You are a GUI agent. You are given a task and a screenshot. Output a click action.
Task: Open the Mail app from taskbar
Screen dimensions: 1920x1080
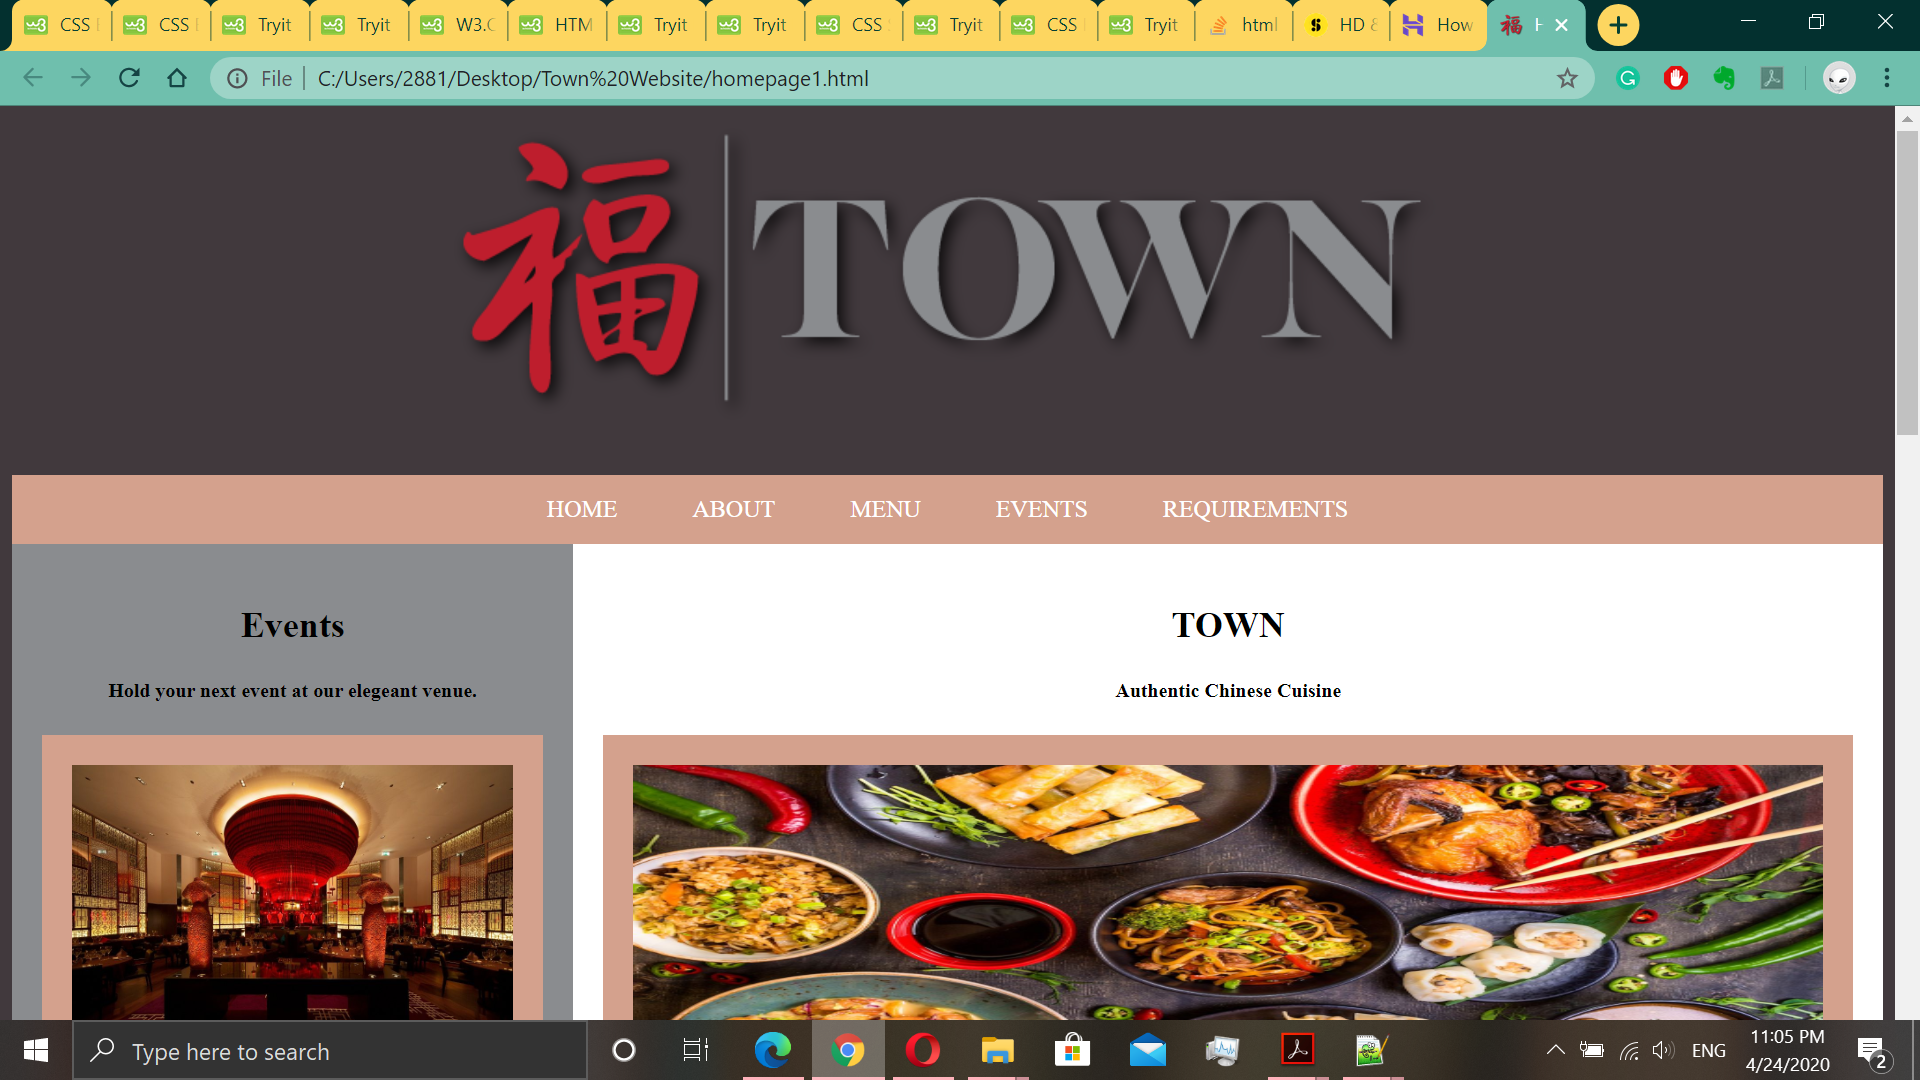click(1148, 1050)
